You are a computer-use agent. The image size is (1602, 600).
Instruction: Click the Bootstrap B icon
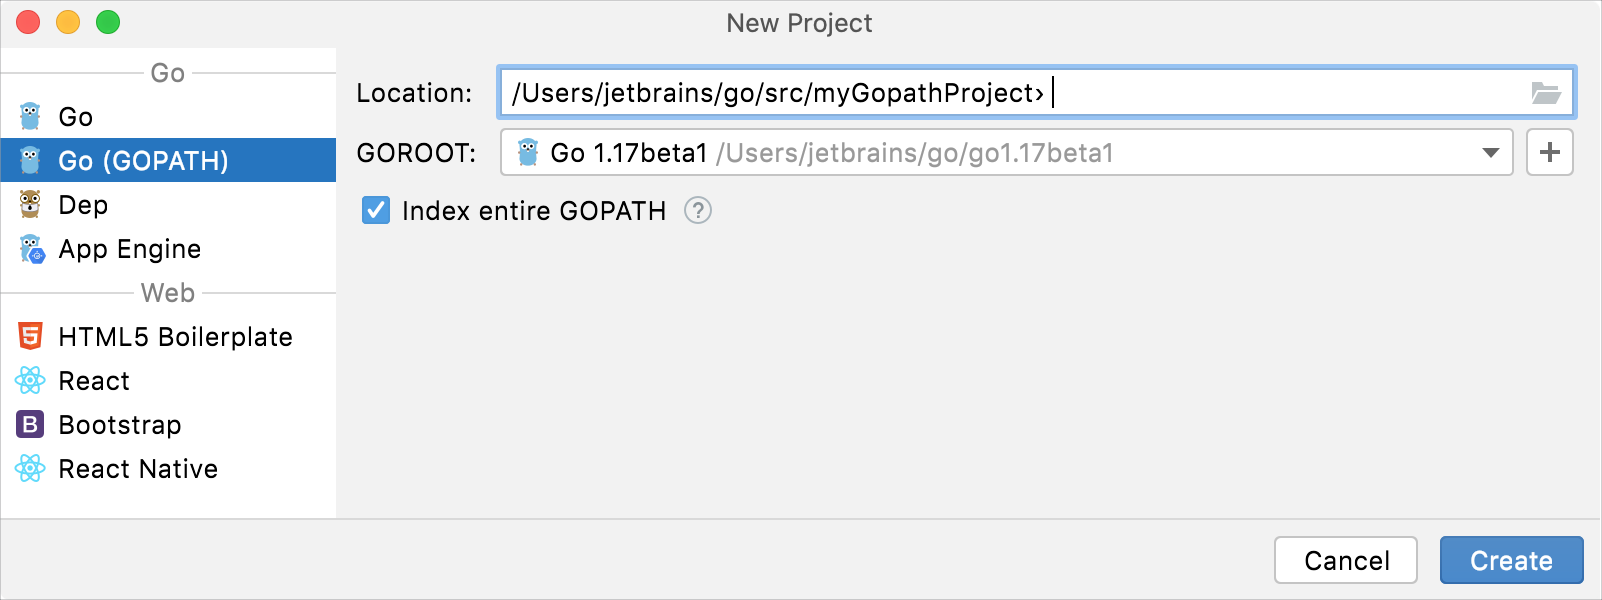click(30, 425)
